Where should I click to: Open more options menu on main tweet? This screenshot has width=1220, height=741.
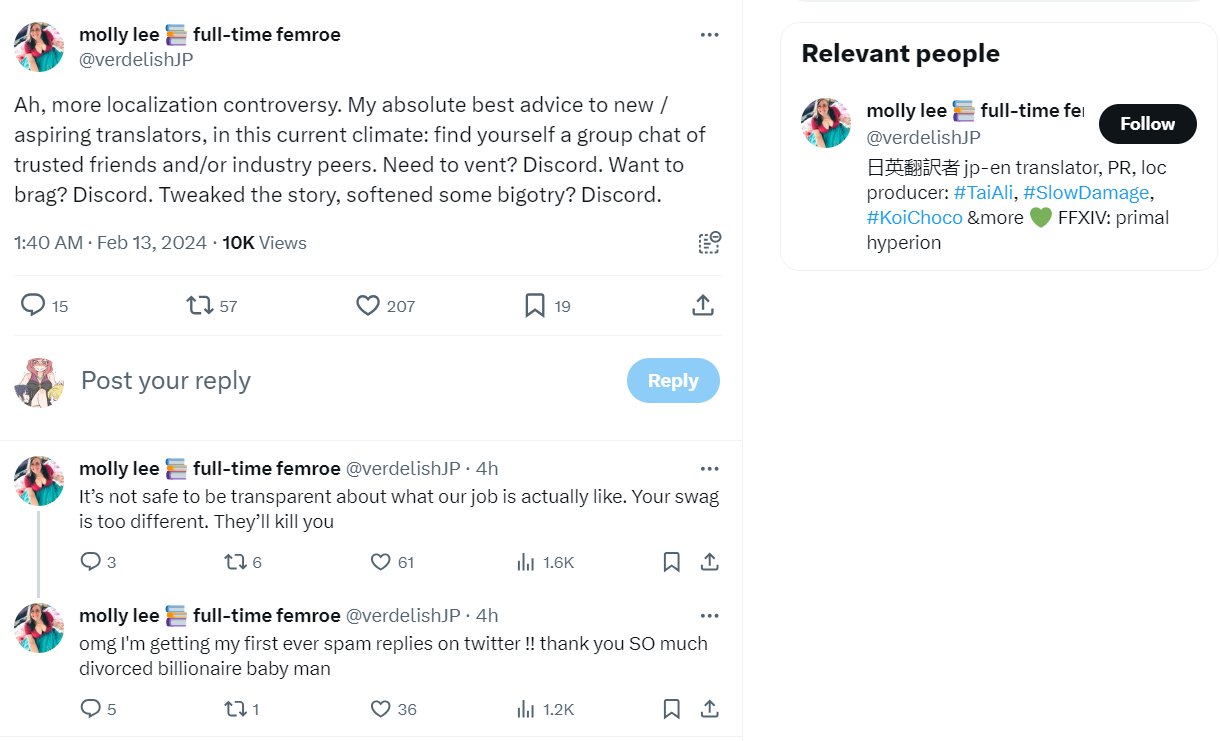(709, 34)
